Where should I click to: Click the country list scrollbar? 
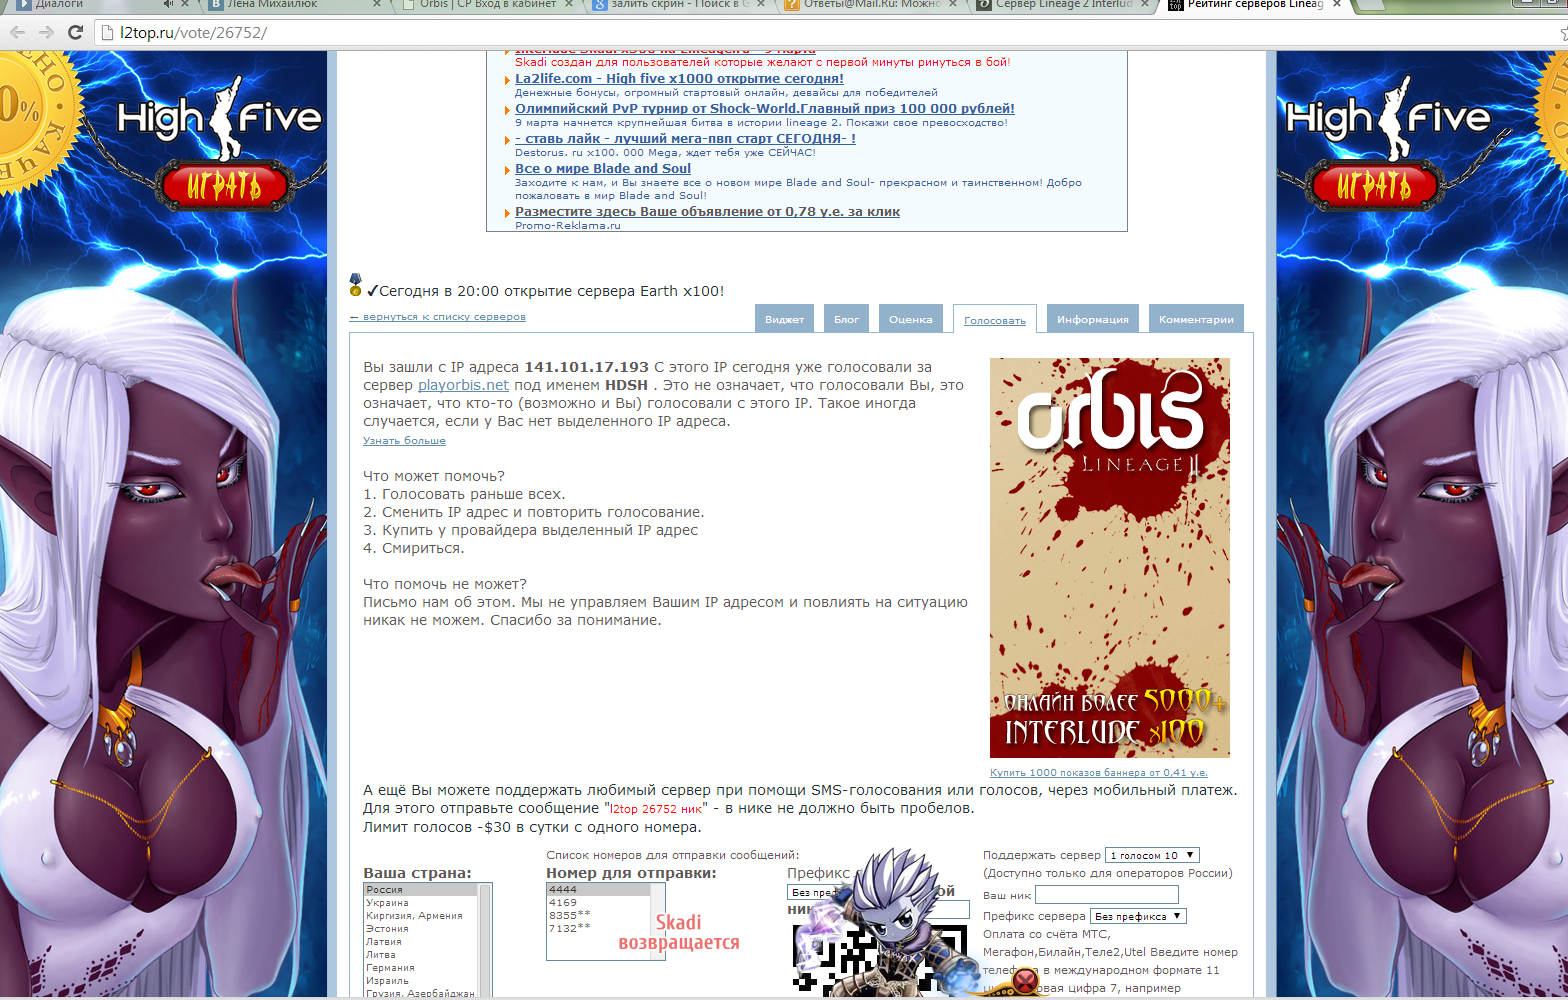point(485,940)
